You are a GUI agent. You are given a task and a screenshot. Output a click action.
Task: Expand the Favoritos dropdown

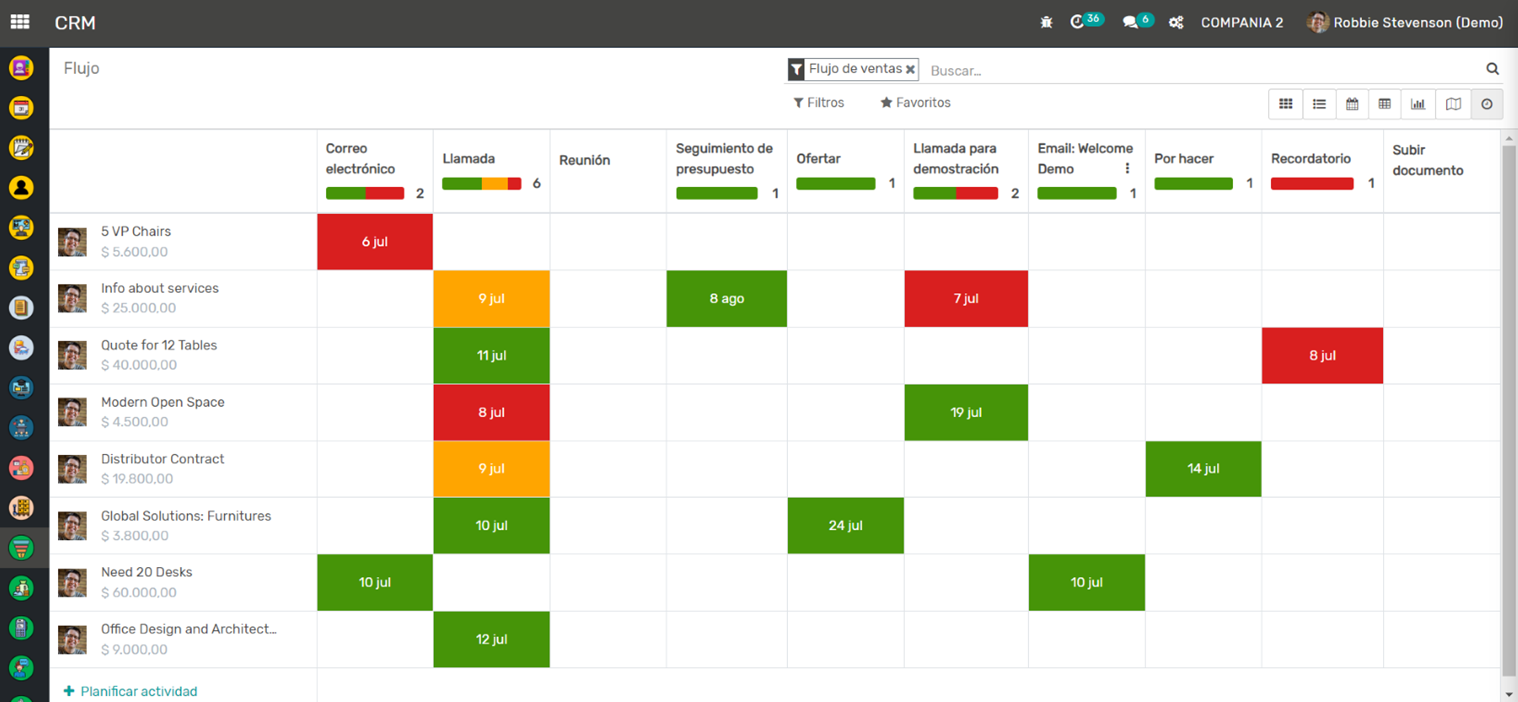(915, 103)
